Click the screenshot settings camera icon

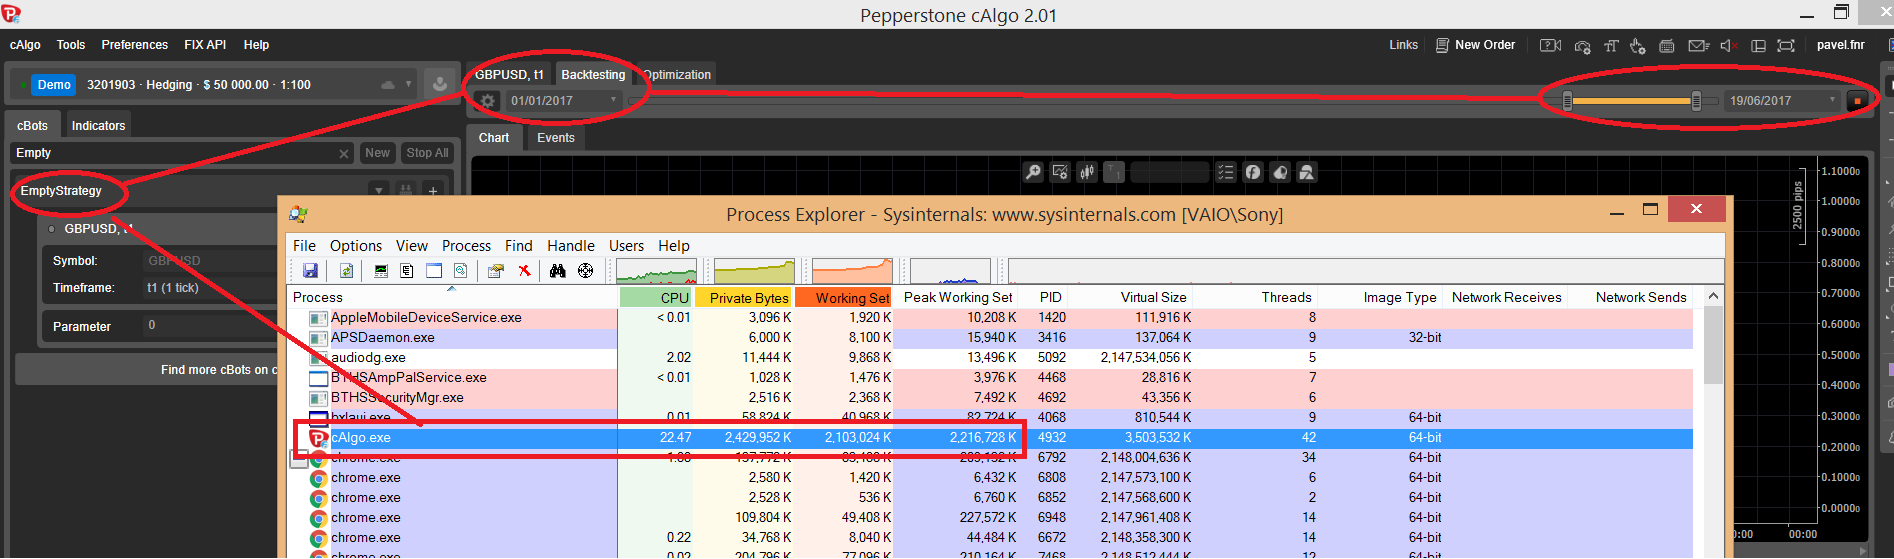(1582, 46)
